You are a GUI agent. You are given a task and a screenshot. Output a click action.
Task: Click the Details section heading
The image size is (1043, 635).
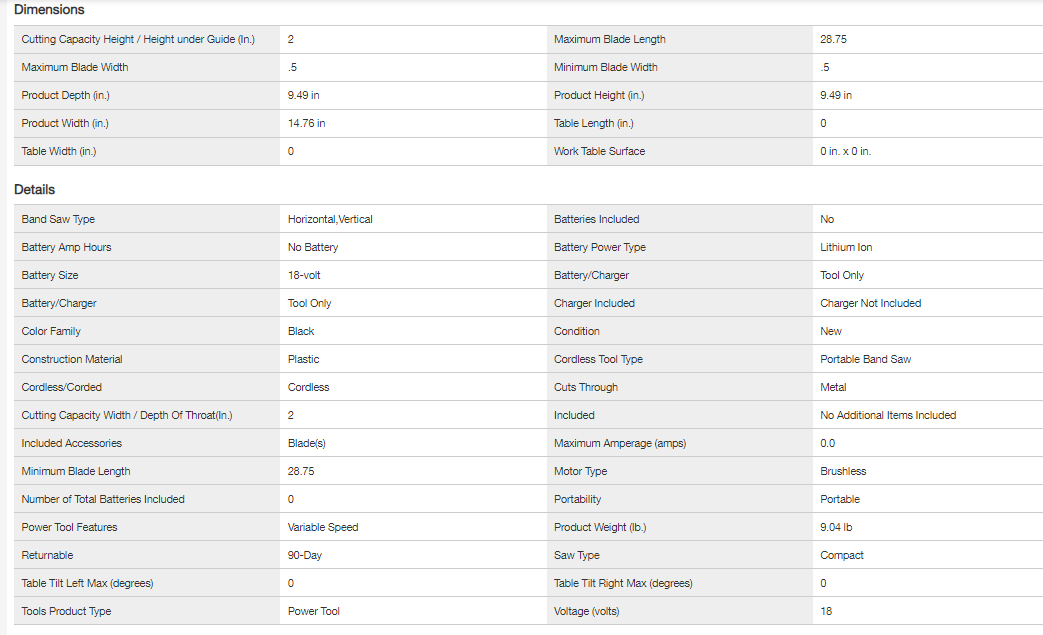(x=35, y=190)
